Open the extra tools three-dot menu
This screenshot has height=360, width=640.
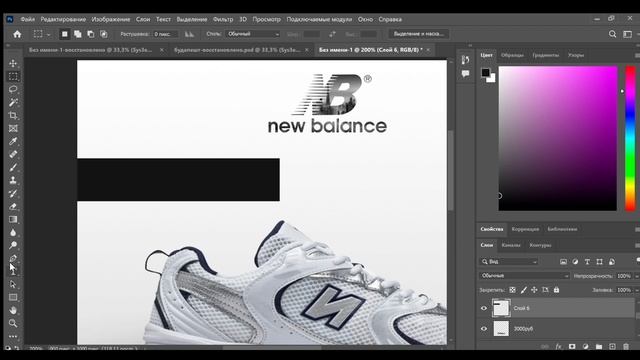pos(13,337)
